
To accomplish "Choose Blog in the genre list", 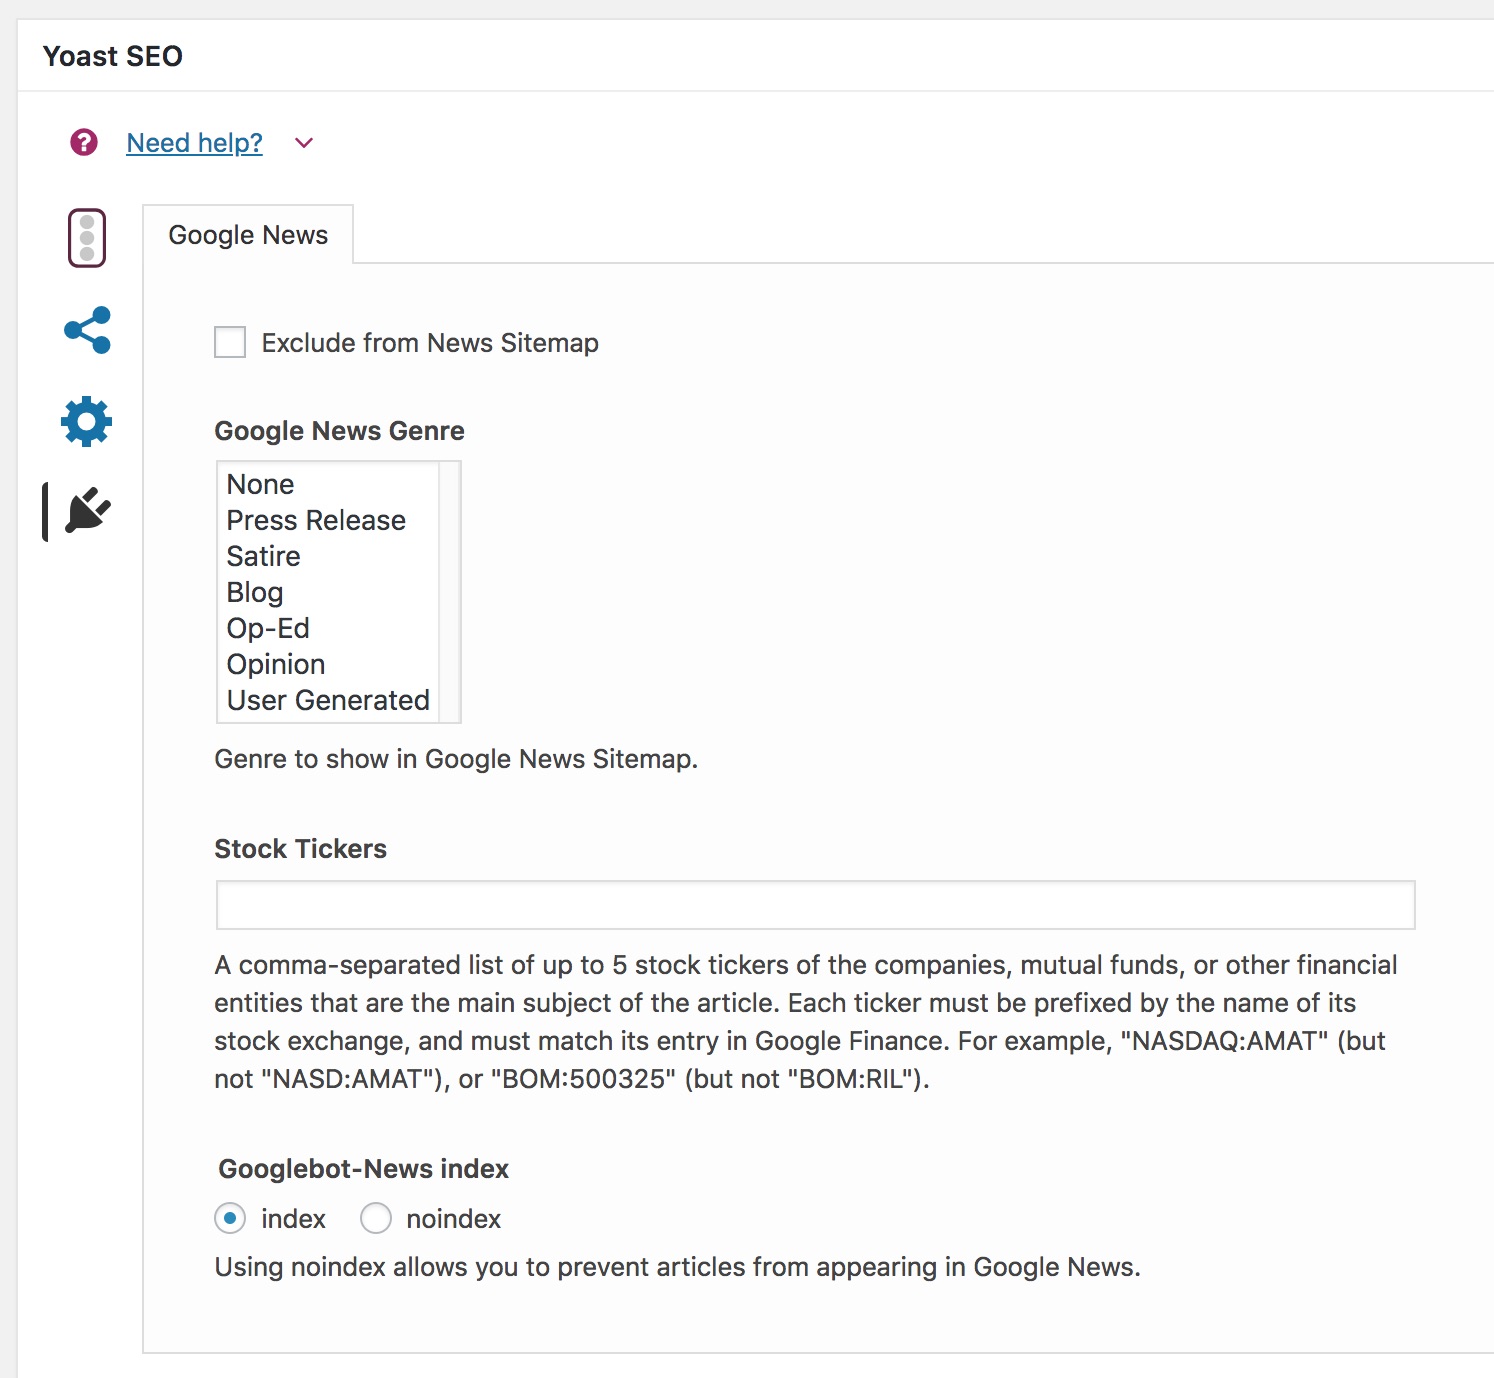I will click(328, 592).
